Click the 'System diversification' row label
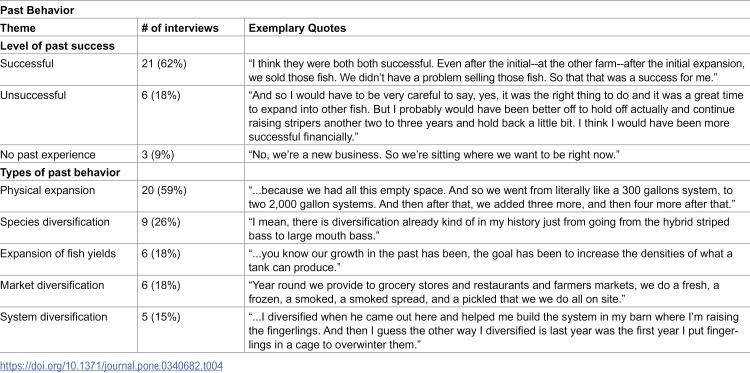The height and width of the screenshot is (373, 750). (54, 317)
